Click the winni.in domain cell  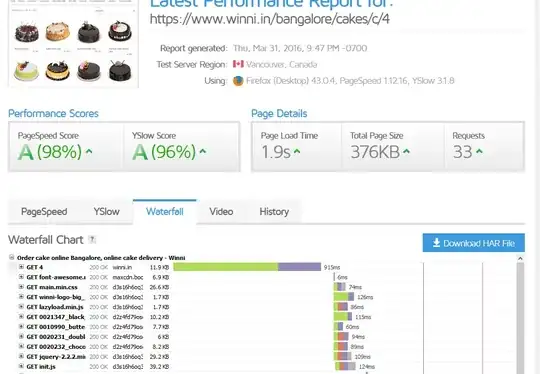(122, 267)
